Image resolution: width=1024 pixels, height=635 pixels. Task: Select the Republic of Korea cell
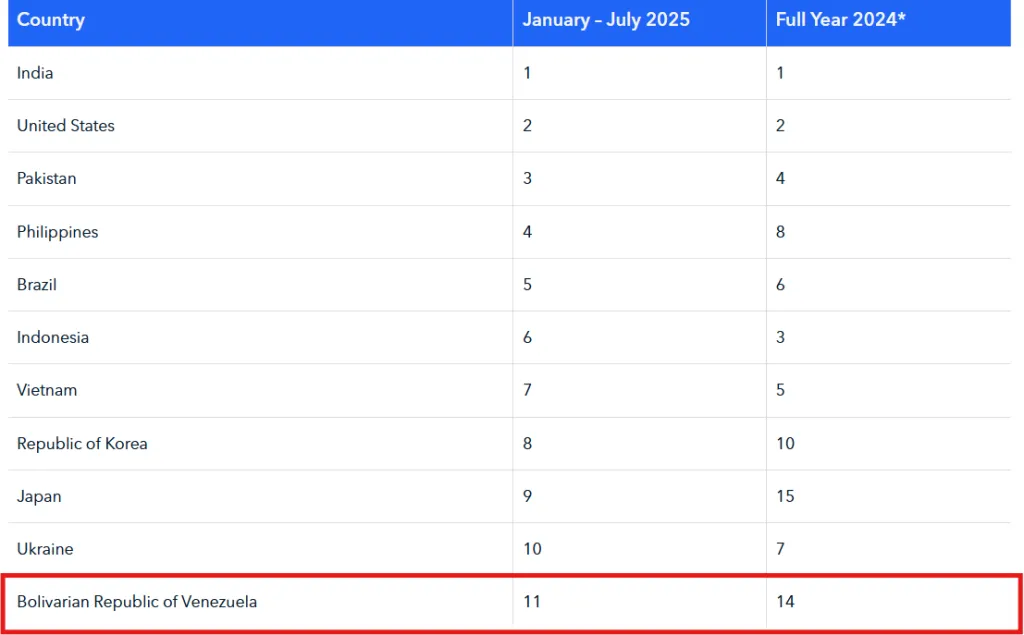[82, 444]
